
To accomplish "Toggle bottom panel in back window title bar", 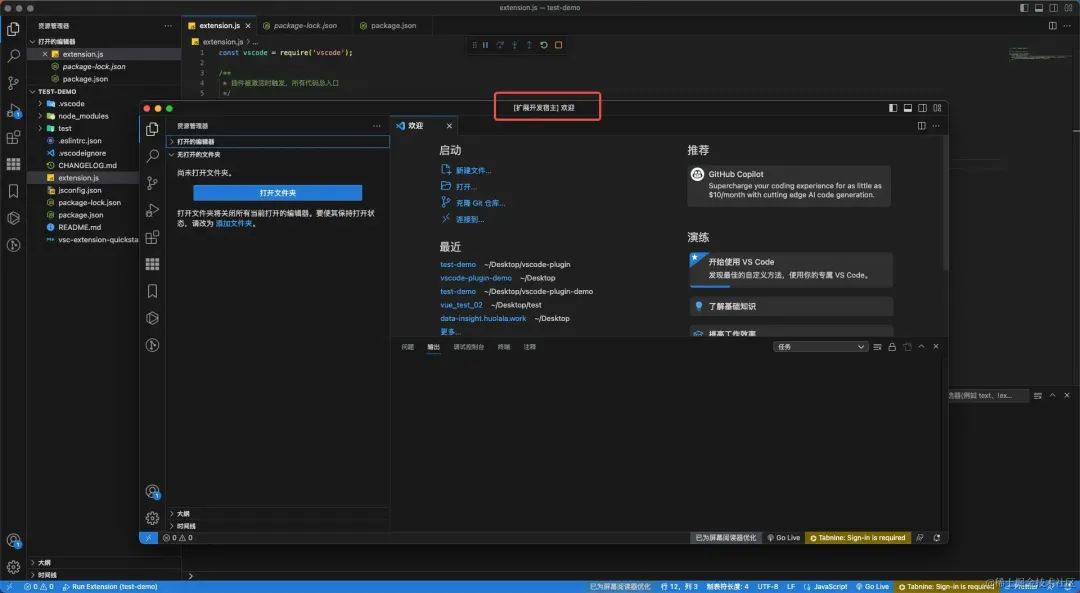I will [1039, 8].
